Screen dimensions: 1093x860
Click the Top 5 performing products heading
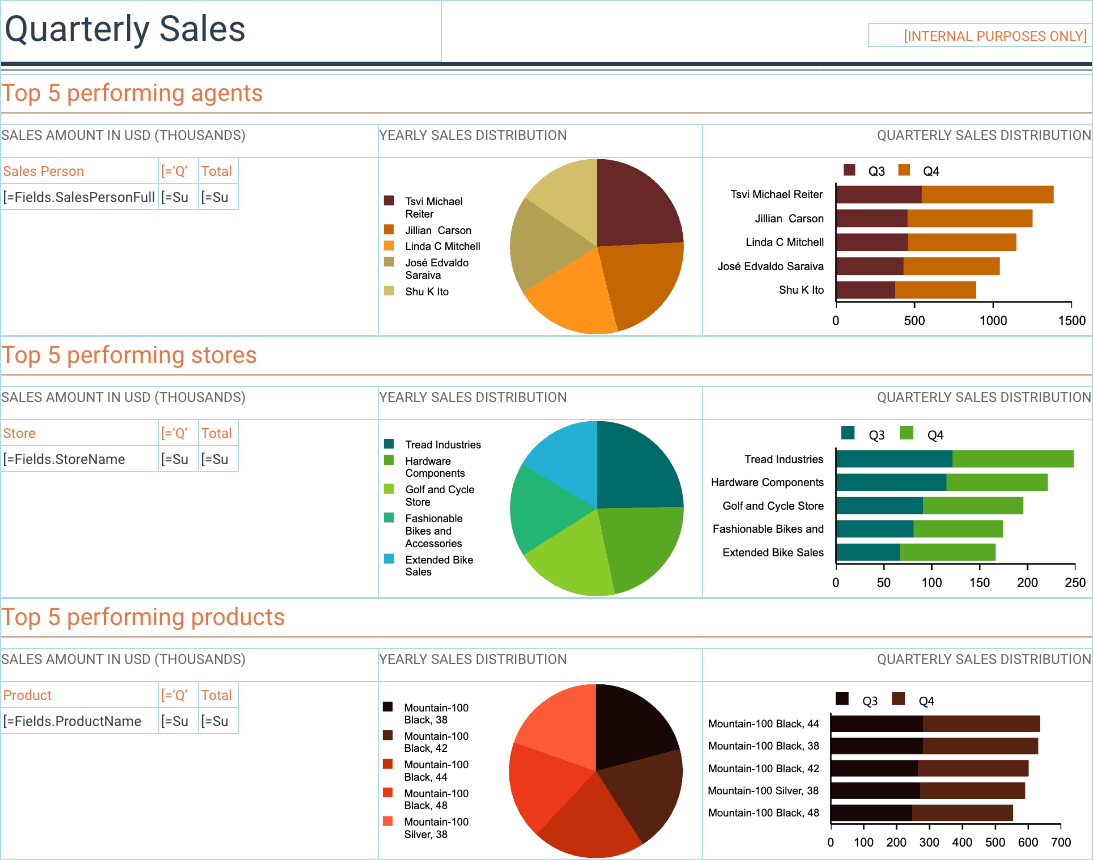coord(143,618)
